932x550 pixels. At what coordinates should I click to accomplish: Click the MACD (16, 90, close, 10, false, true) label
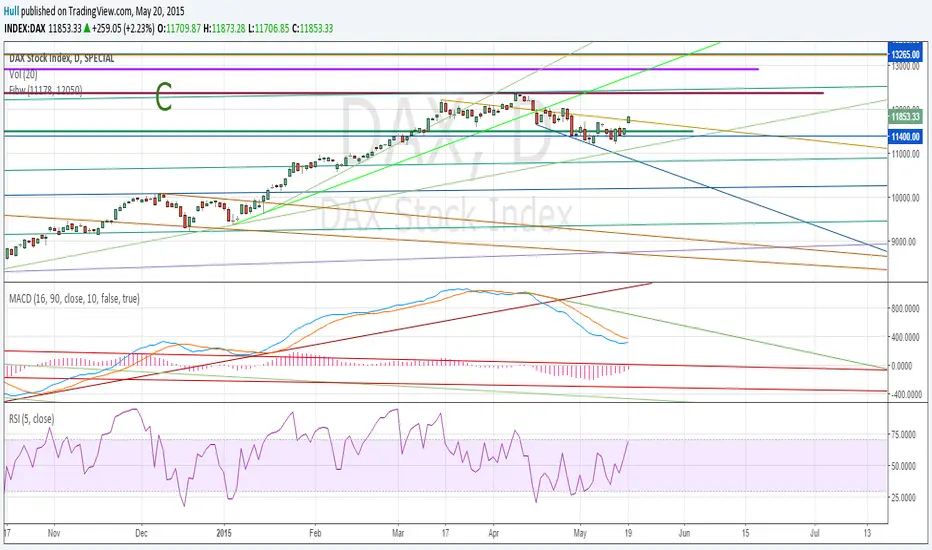[x=74, y=298]
